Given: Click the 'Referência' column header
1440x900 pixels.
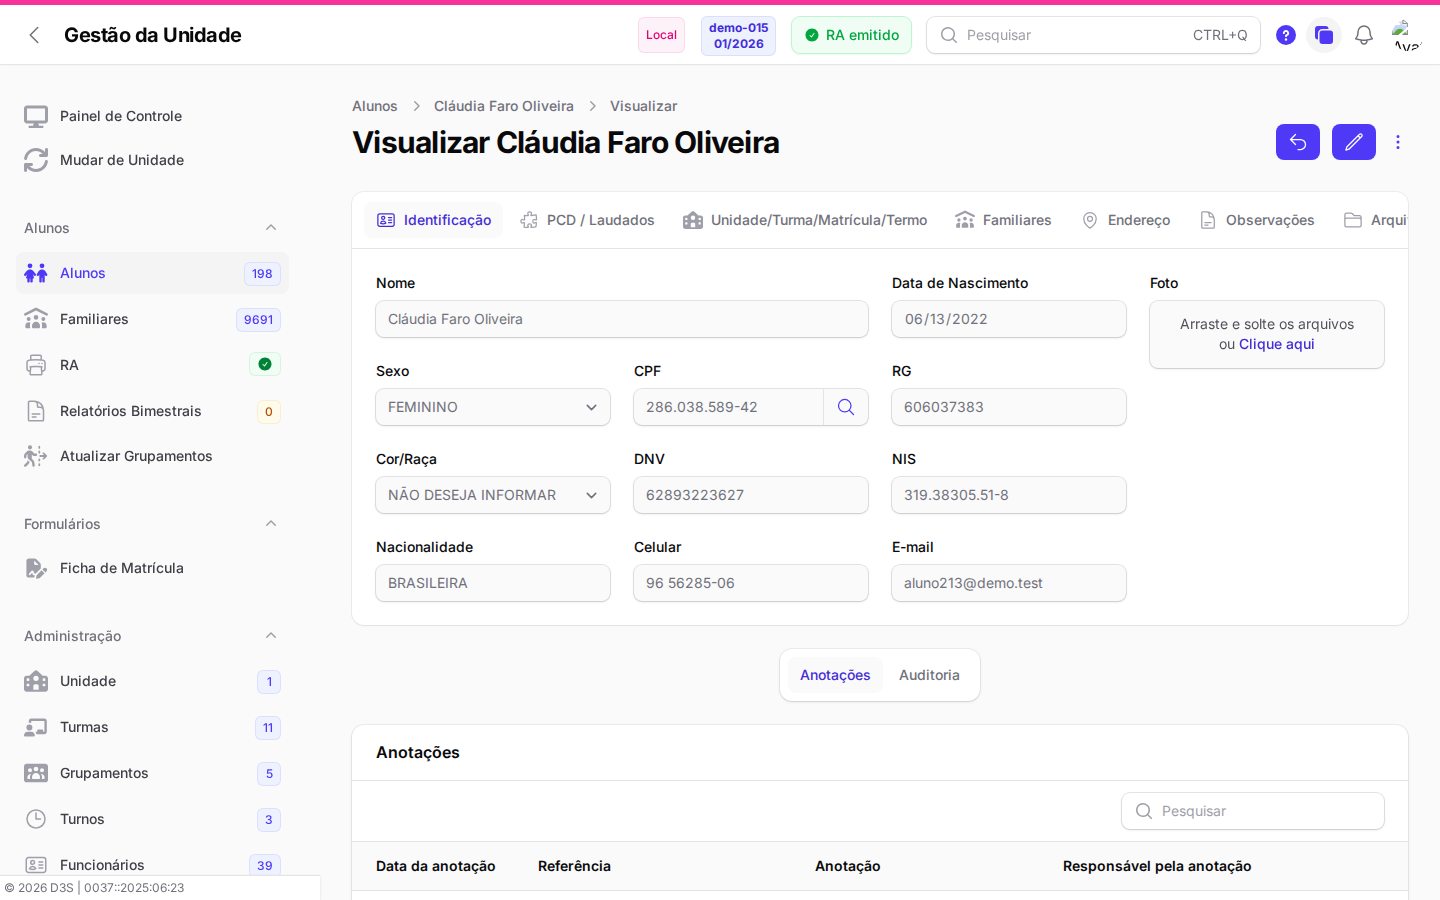Looking at the screenshot, I should [x=574, y=866].
